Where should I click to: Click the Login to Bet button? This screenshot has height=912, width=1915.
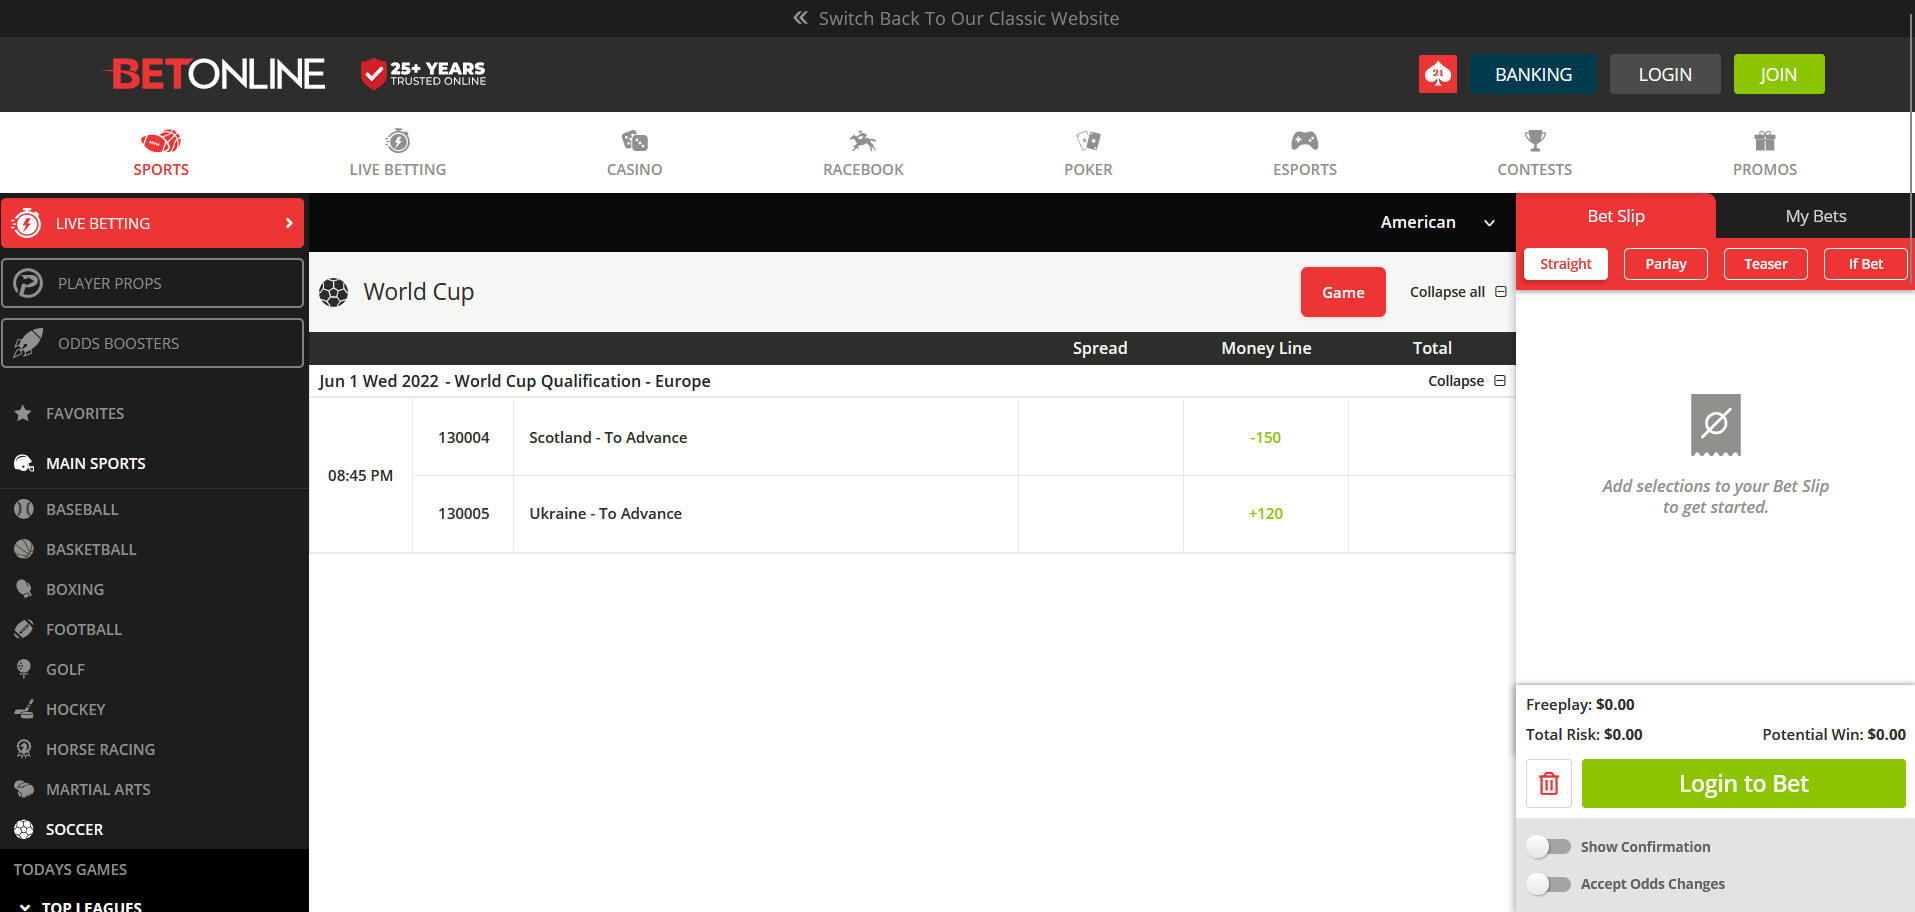[1744, 783]
